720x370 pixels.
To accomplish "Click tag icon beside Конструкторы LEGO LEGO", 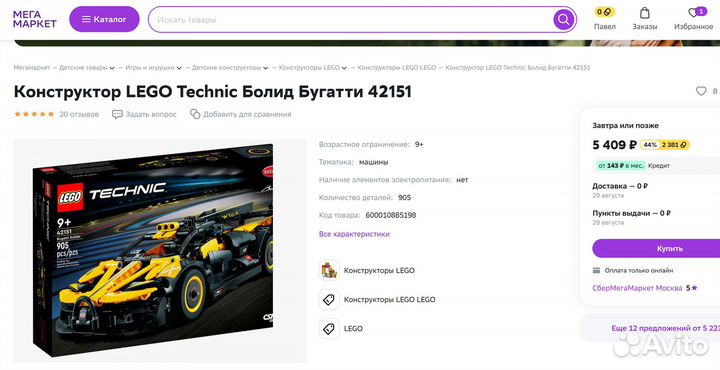I will click(x=329, y=300).
